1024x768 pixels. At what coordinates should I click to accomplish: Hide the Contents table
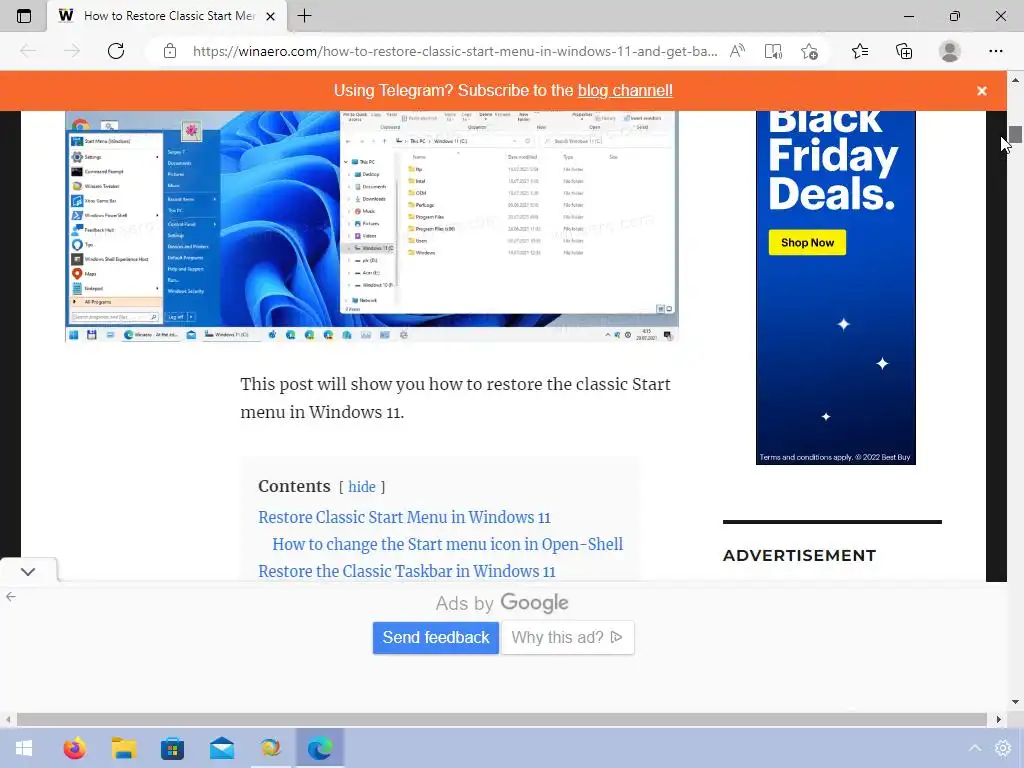click(x=362, y=487)
